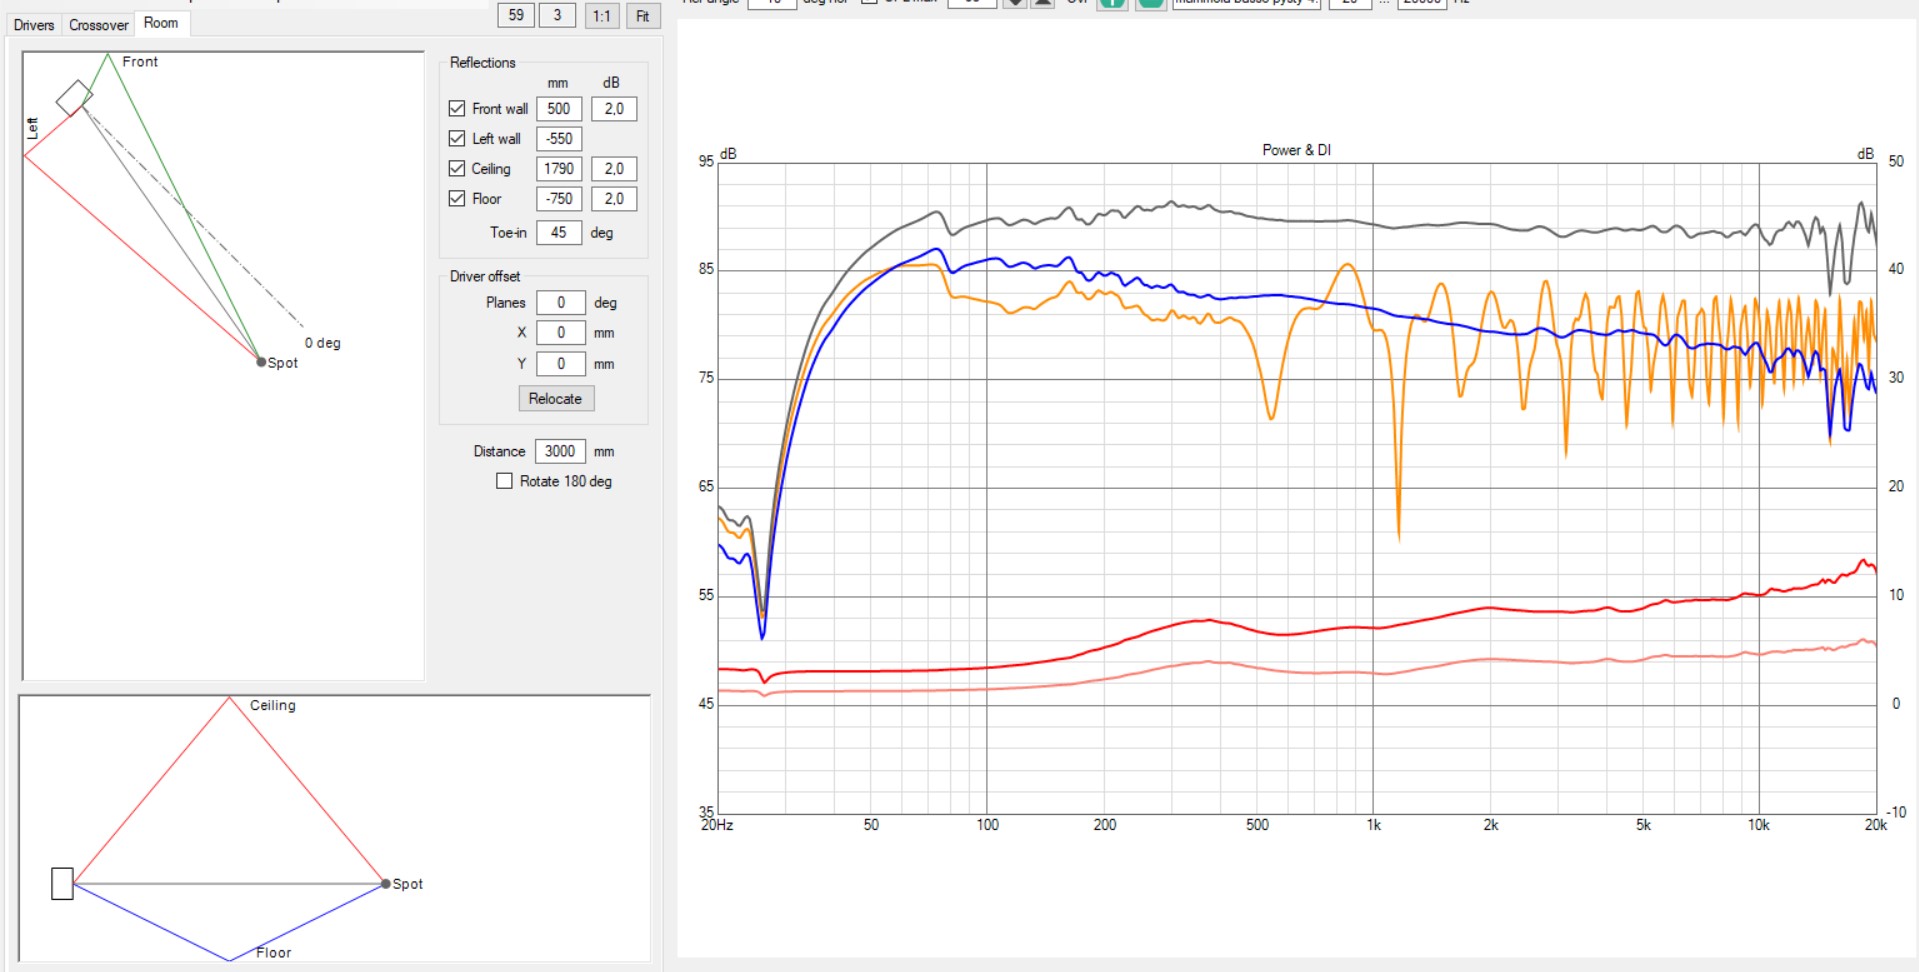
Task: Edit the Ceiling dB field
Action: pos(614,168)
